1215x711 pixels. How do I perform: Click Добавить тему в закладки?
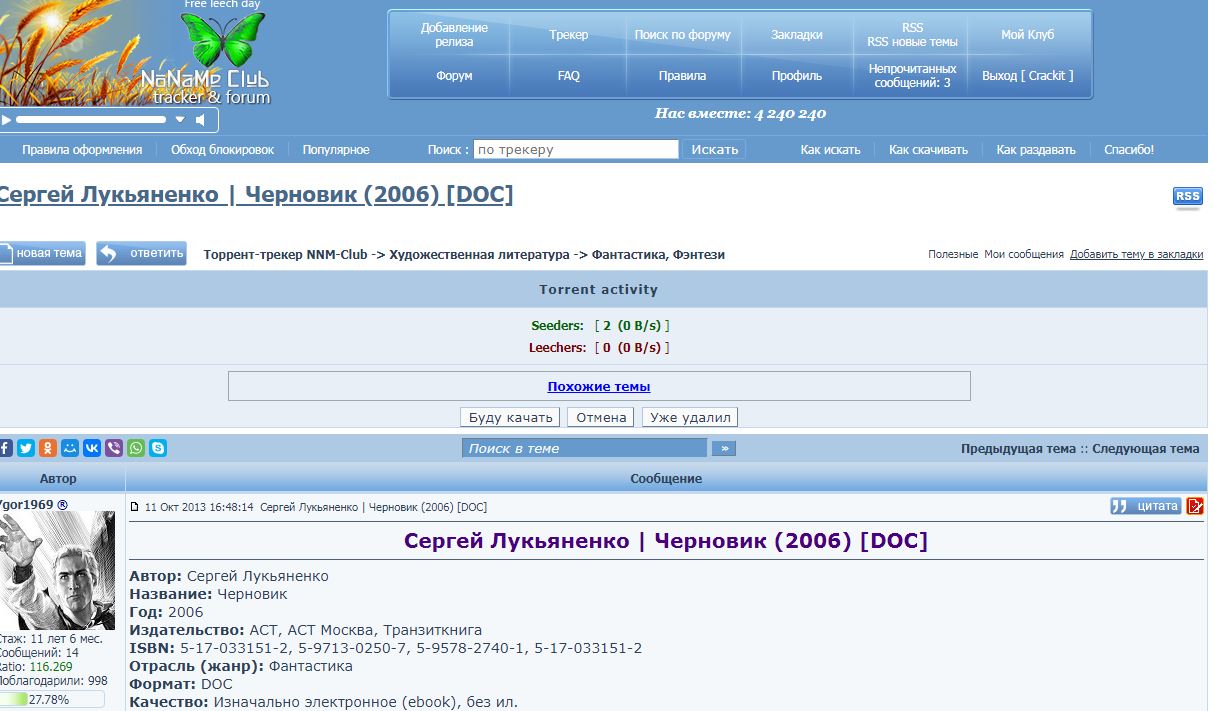tap(1137, 255)
